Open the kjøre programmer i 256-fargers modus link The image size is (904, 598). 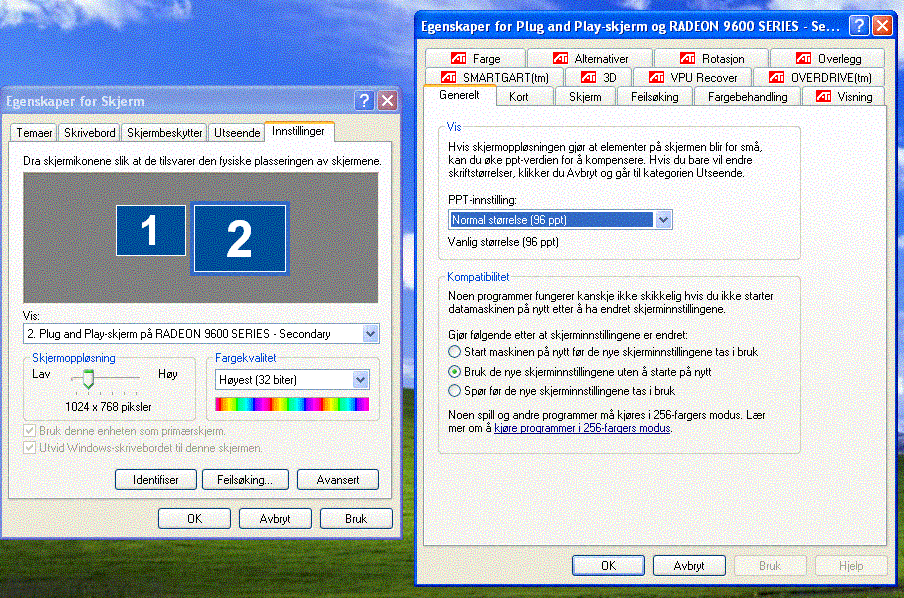pos(582,428)
